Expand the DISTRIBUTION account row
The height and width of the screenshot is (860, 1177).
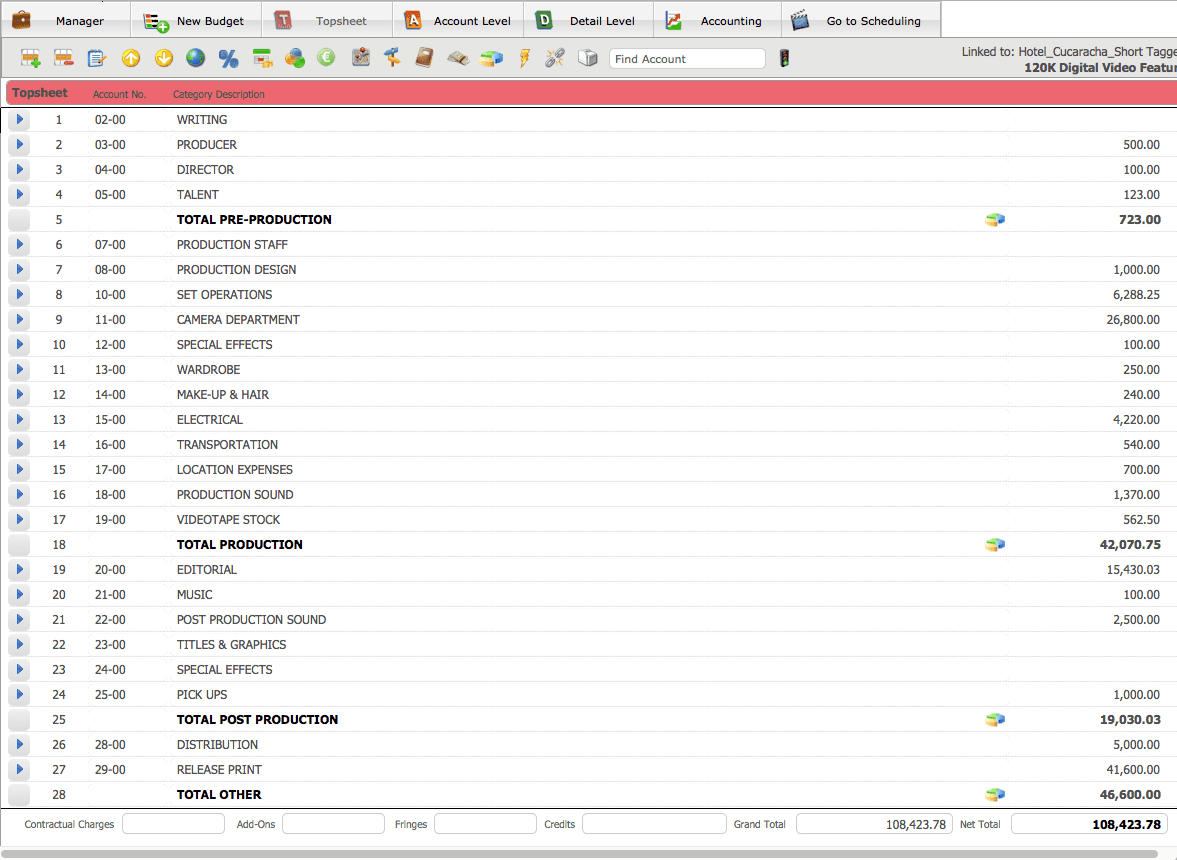click(x=20, y=744)
